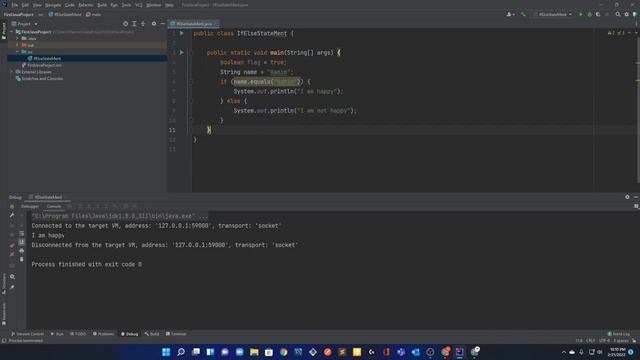Open the Project view dropdown
Viewport: 640px width, 360px height.
click(25, 24)
